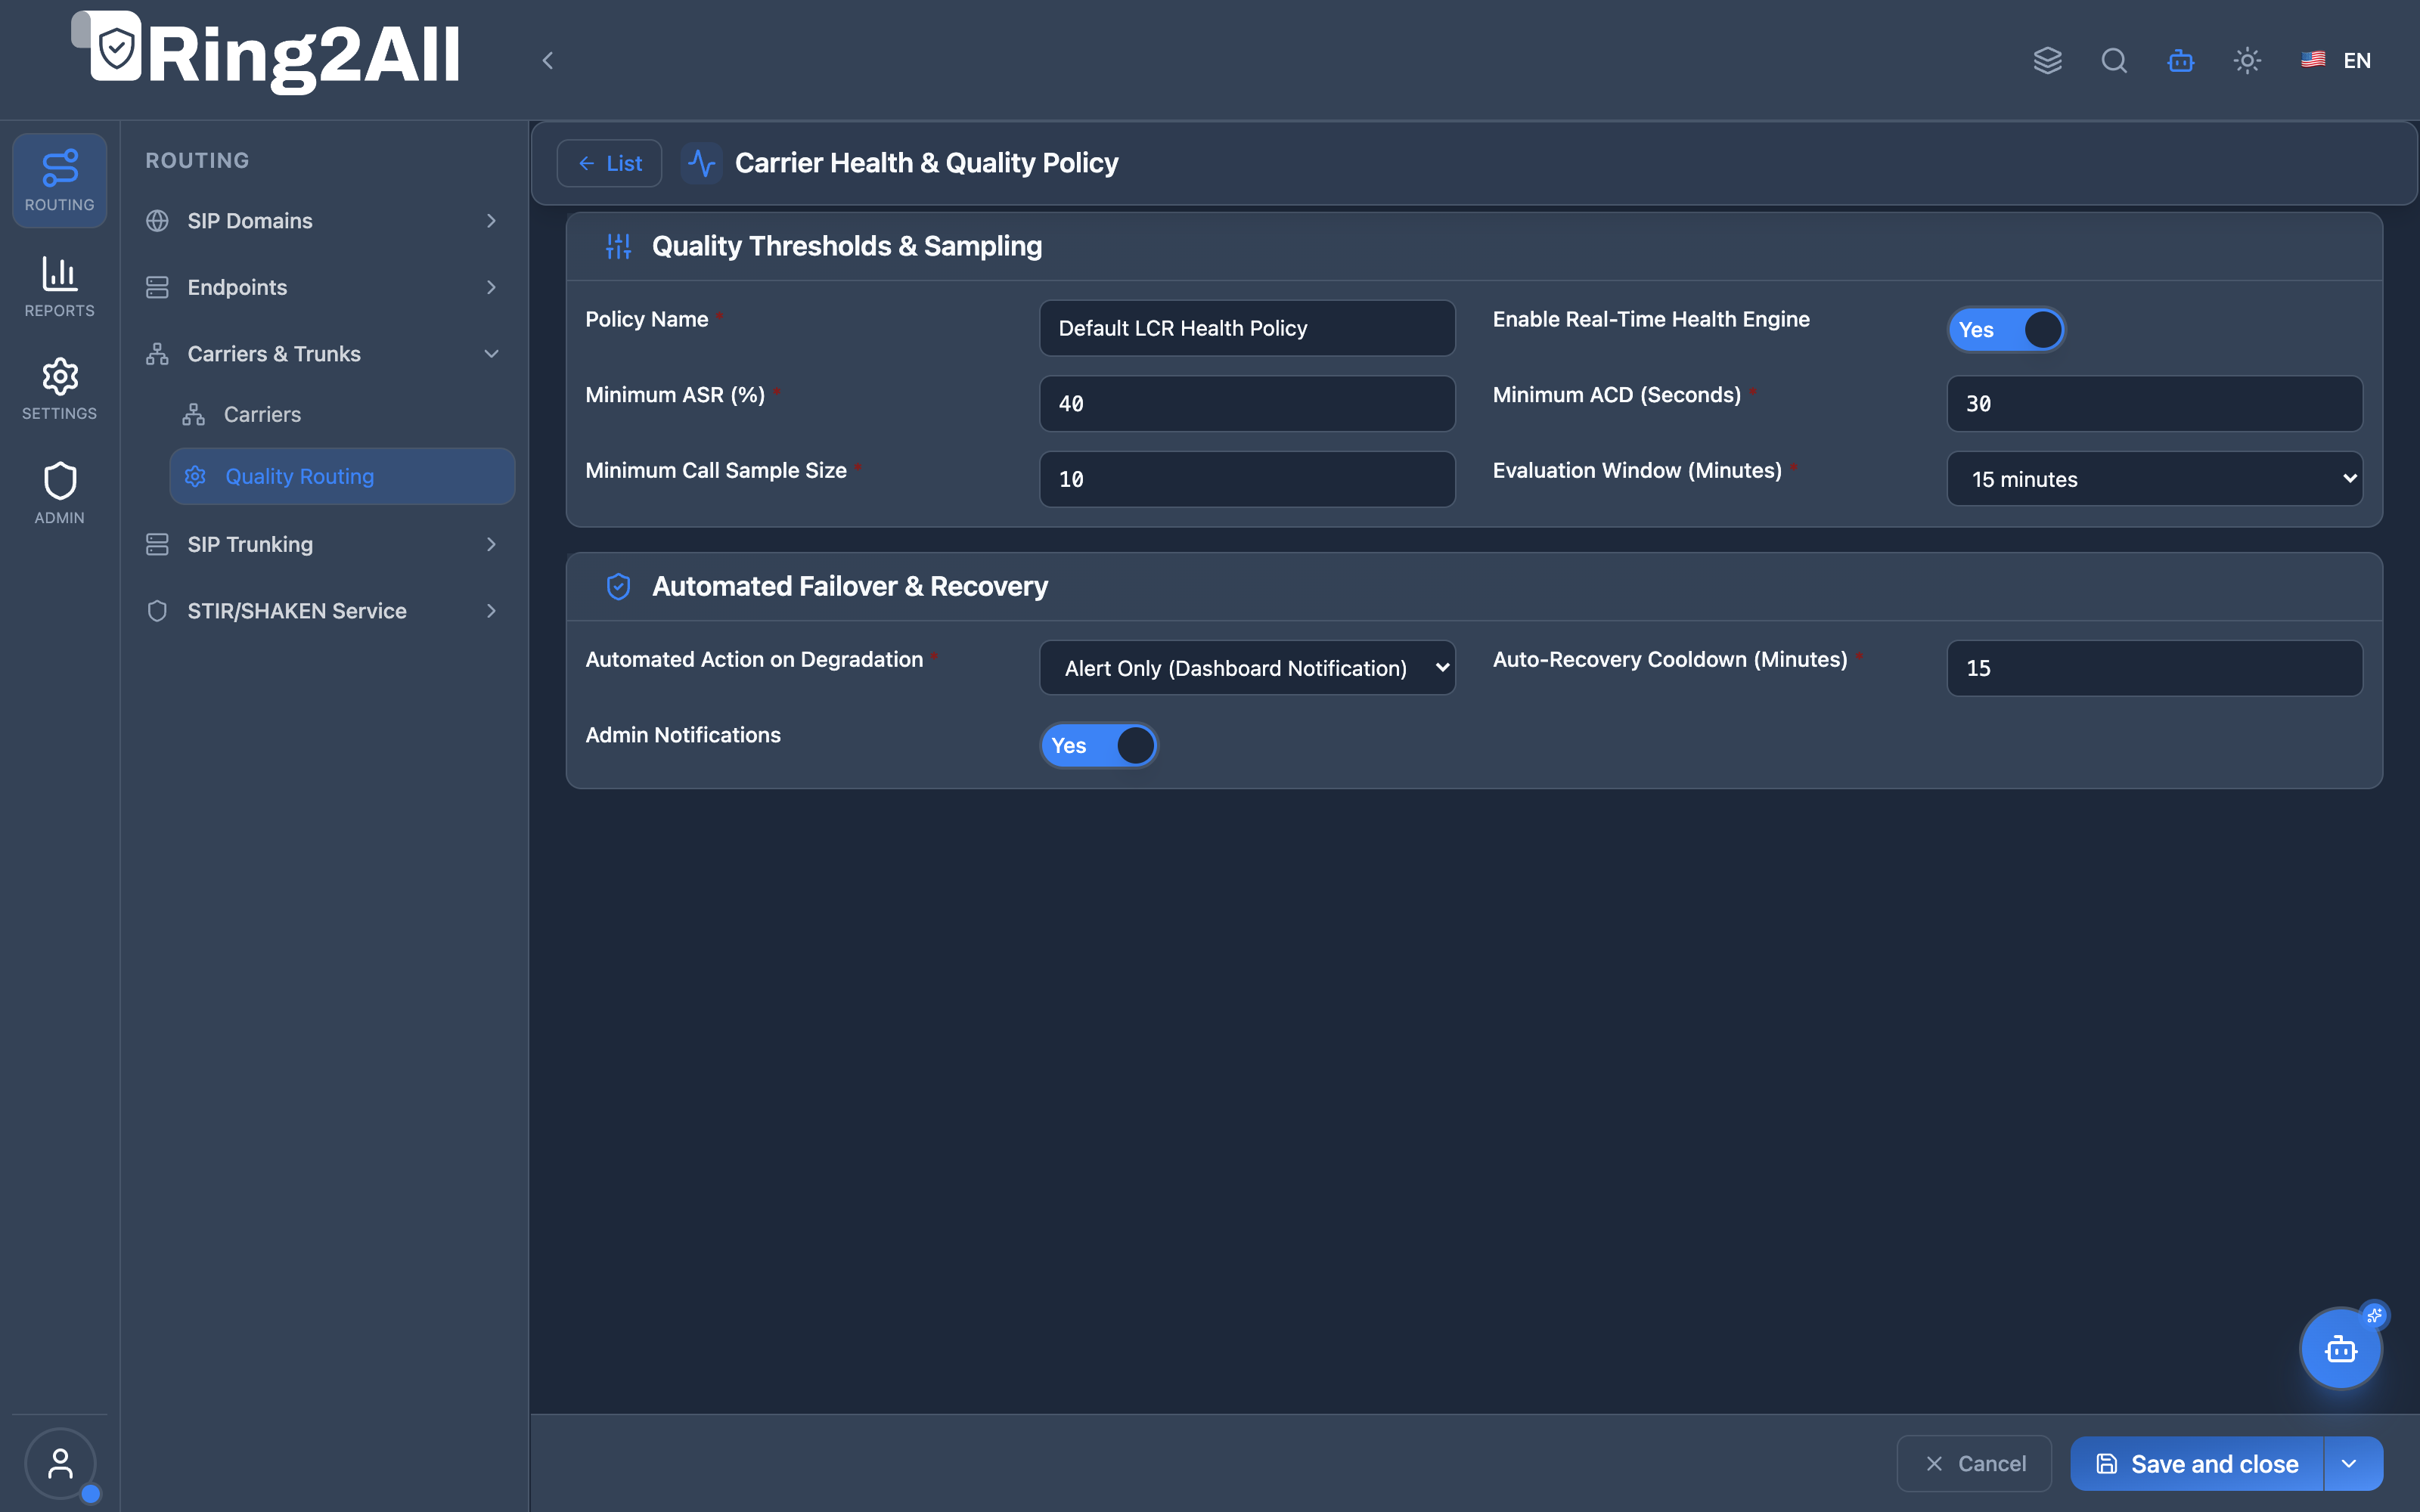Go back with the List button
The height and width of the screenshot is (1512, 2420).
609,163
